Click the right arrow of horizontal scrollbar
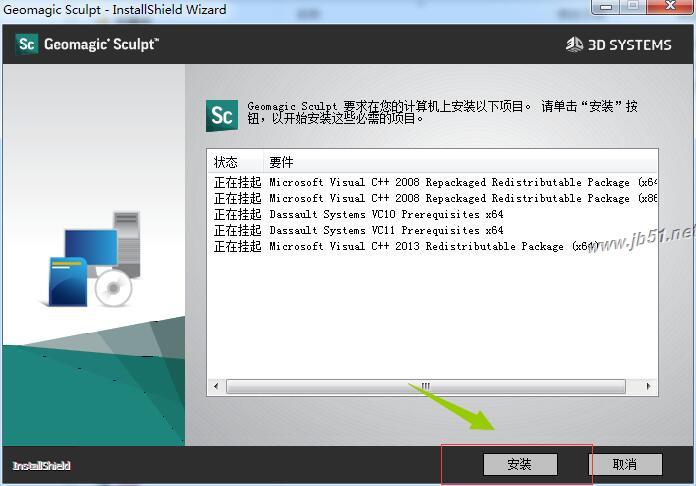Screen dimensions: 696x486 point(648,386)
